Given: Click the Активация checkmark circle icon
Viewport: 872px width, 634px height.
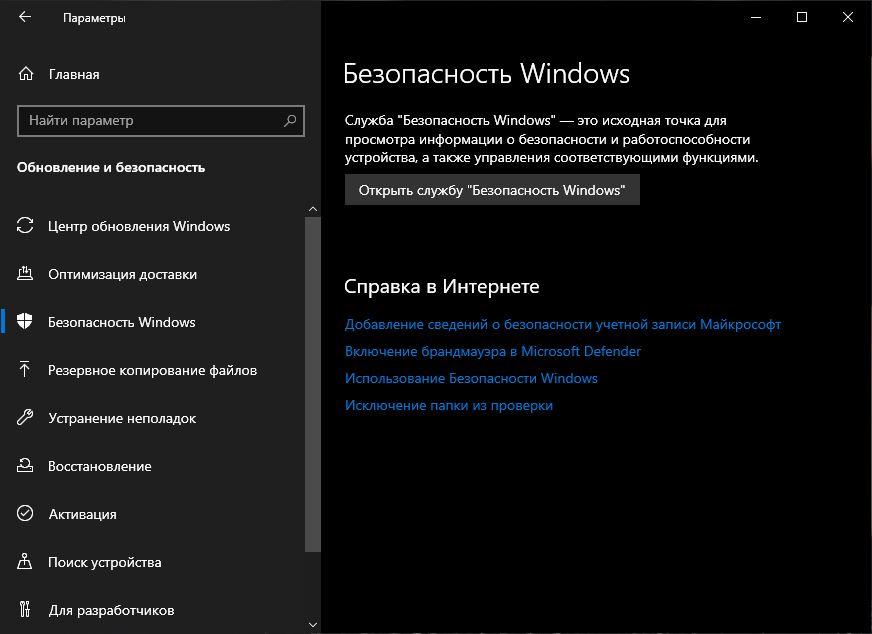Looking at the screenshot, I should pyautogui.click(x=25, y=513).
